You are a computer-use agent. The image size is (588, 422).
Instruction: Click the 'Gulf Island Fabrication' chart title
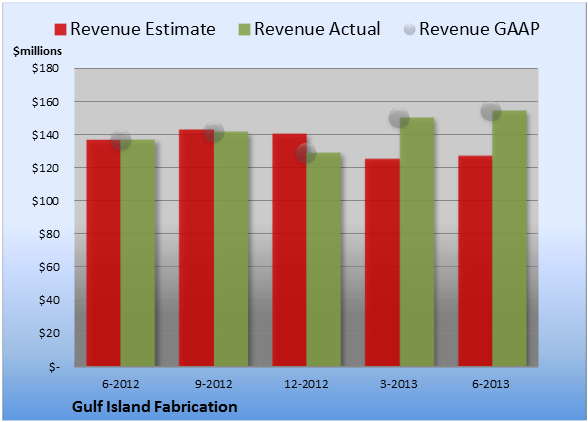154,407
